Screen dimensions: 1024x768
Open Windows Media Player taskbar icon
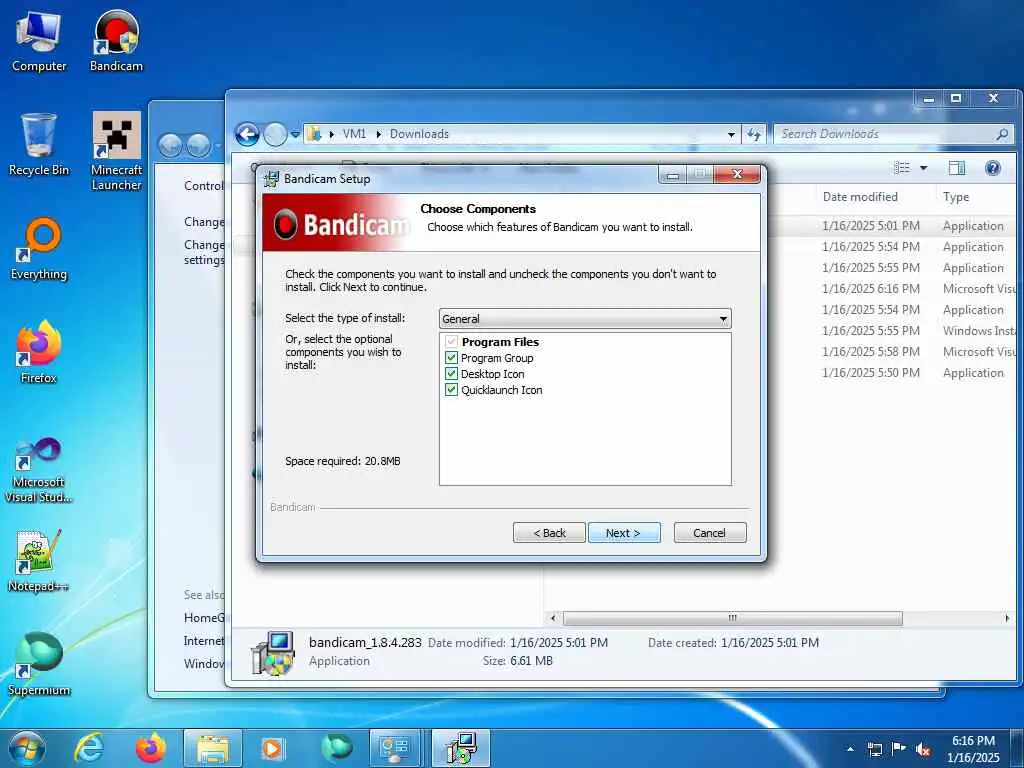[272, 748]
